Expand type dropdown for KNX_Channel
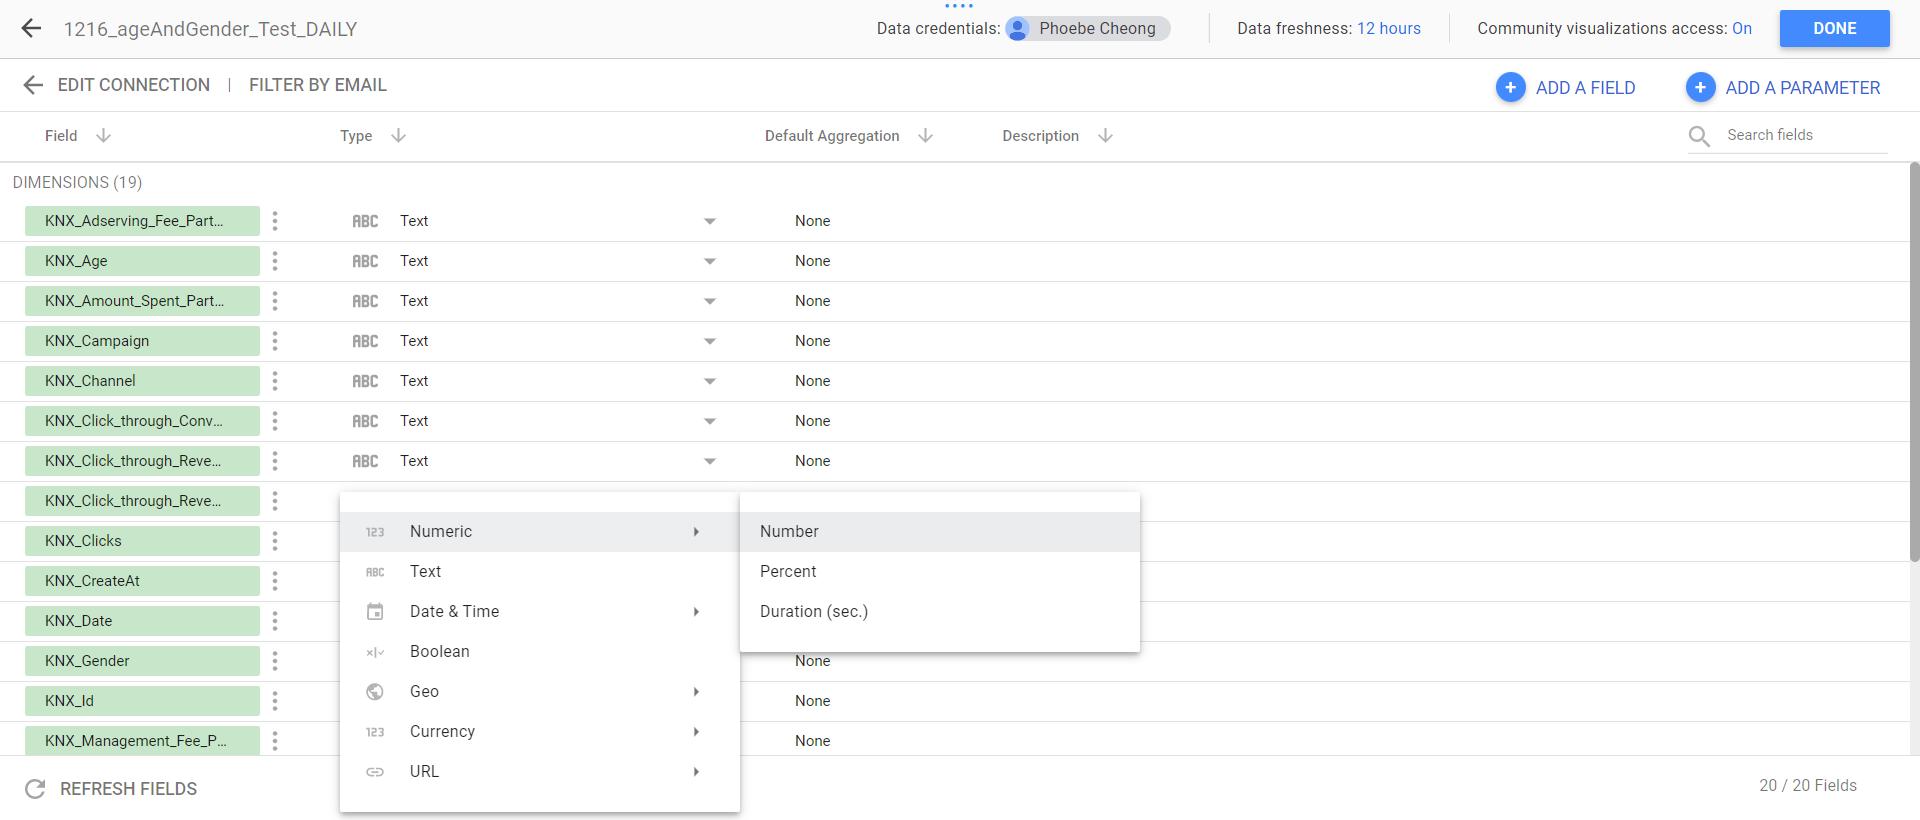This screenshot has width=1920, height=820. 709,381
